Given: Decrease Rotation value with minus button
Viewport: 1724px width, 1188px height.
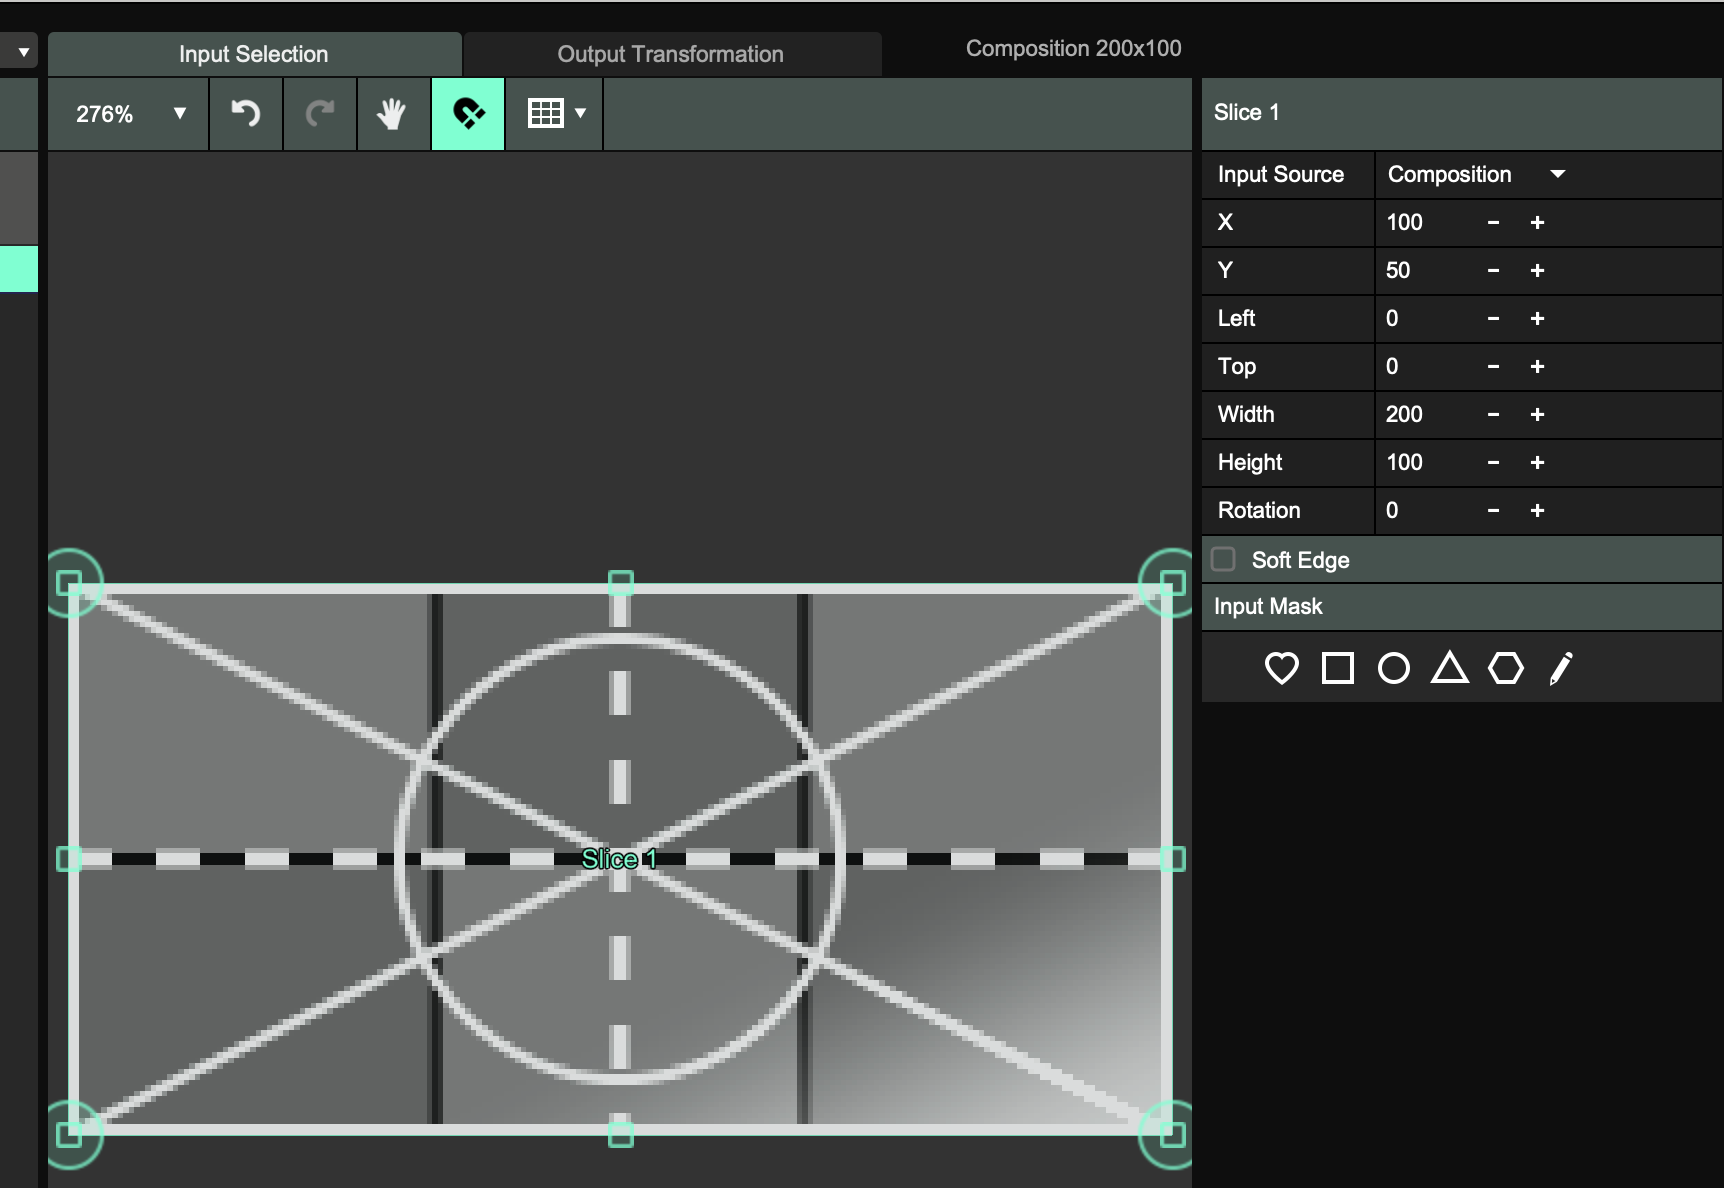Looking at the screenshot, I should pyautogui.click(x=1493, y=510).
